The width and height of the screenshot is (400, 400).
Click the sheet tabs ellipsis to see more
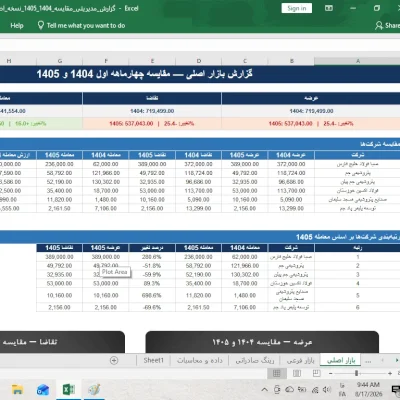point(368,360)
